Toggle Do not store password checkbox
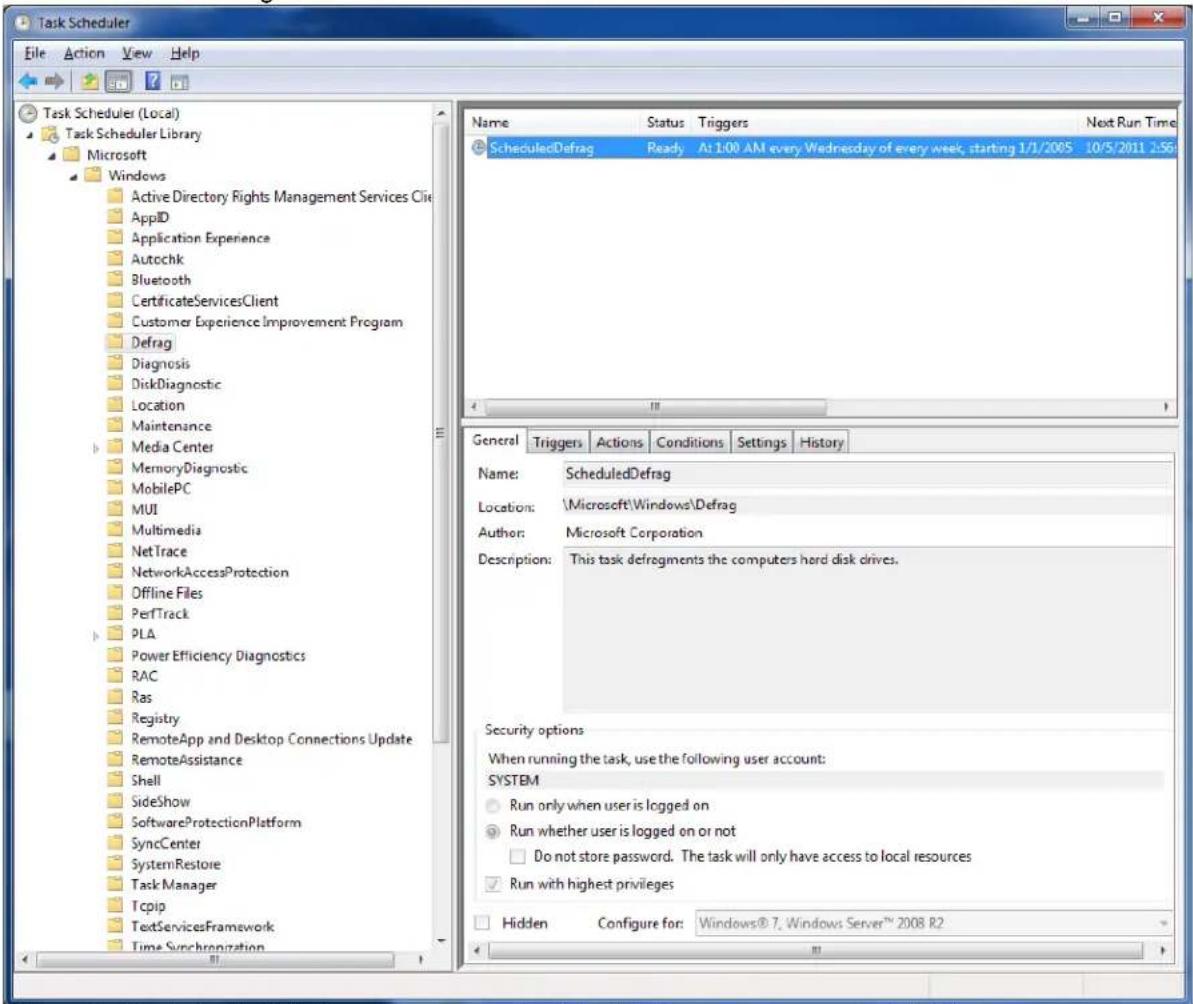Screen dimensions: 1193x1004 [x=517, y=856]
